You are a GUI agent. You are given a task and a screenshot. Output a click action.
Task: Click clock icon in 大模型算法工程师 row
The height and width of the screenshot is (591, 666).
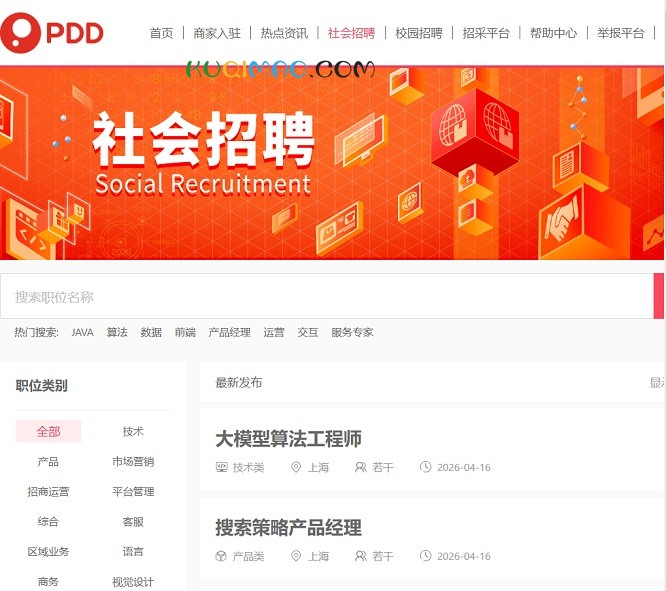[426, 467]
